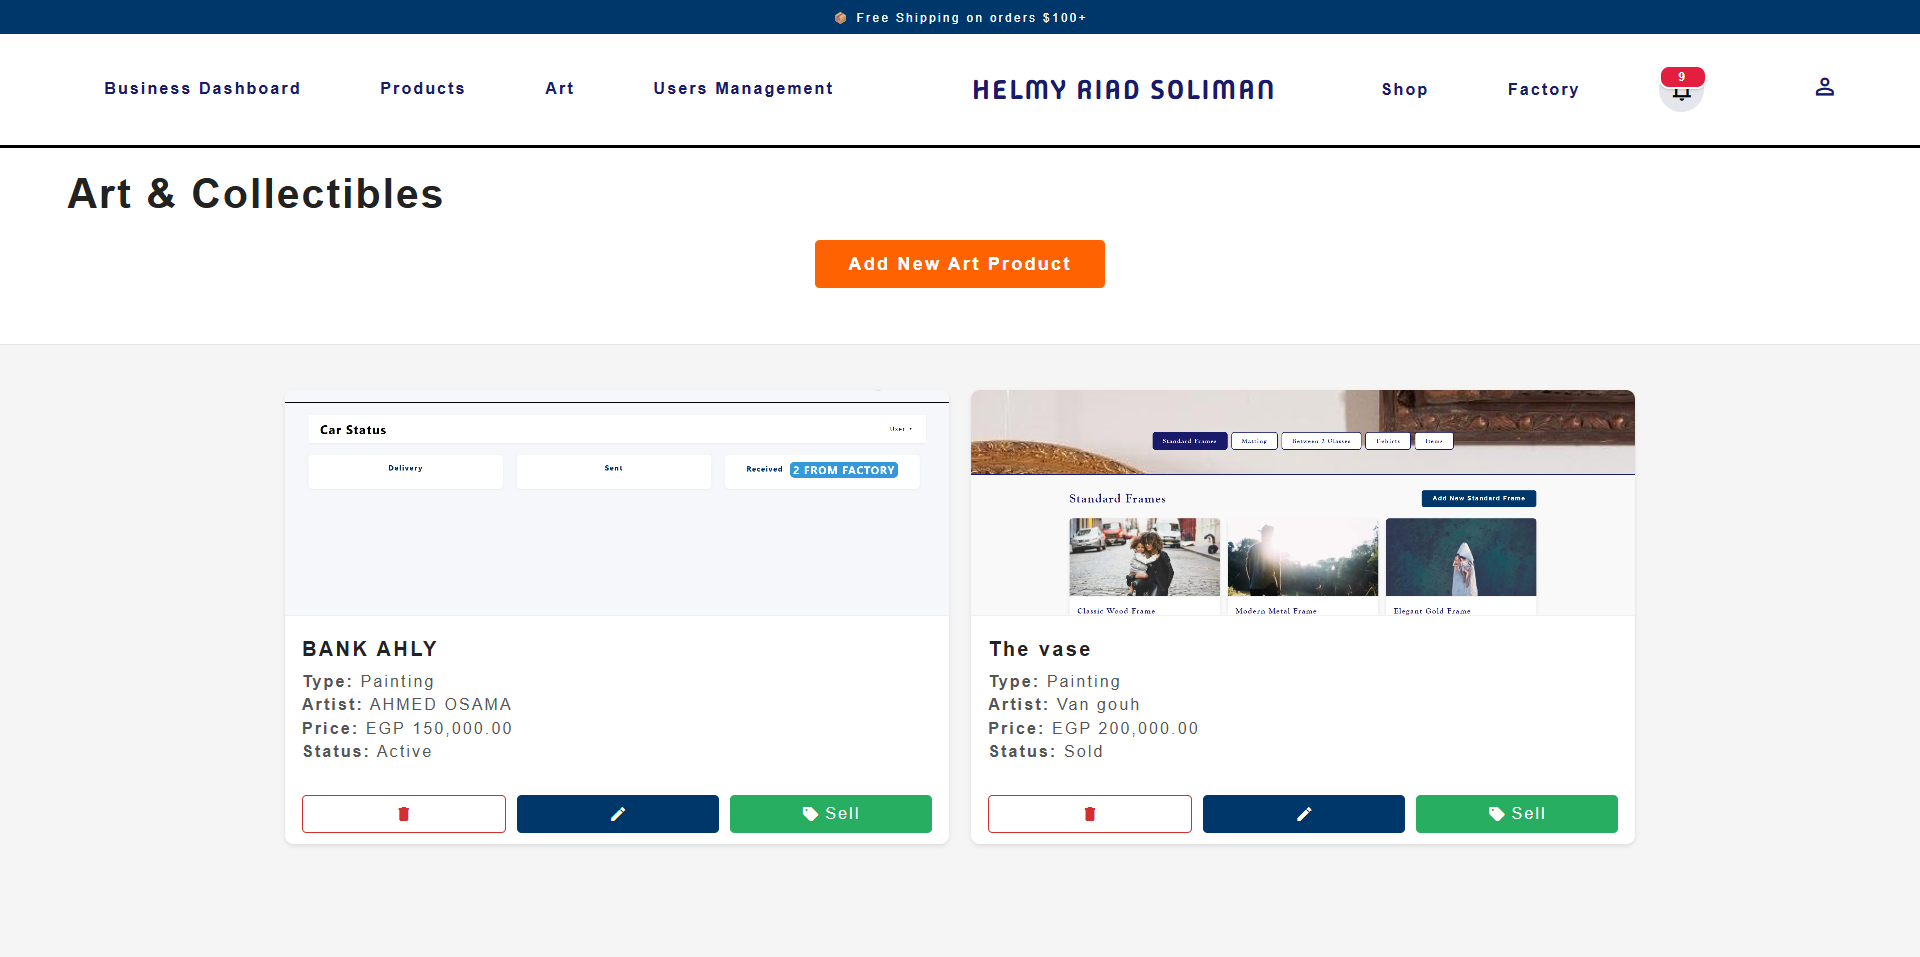Viewport: 1920px width, 957px height.
Task: Sell the BANK AHLY painting
Action: click(831, 814)
